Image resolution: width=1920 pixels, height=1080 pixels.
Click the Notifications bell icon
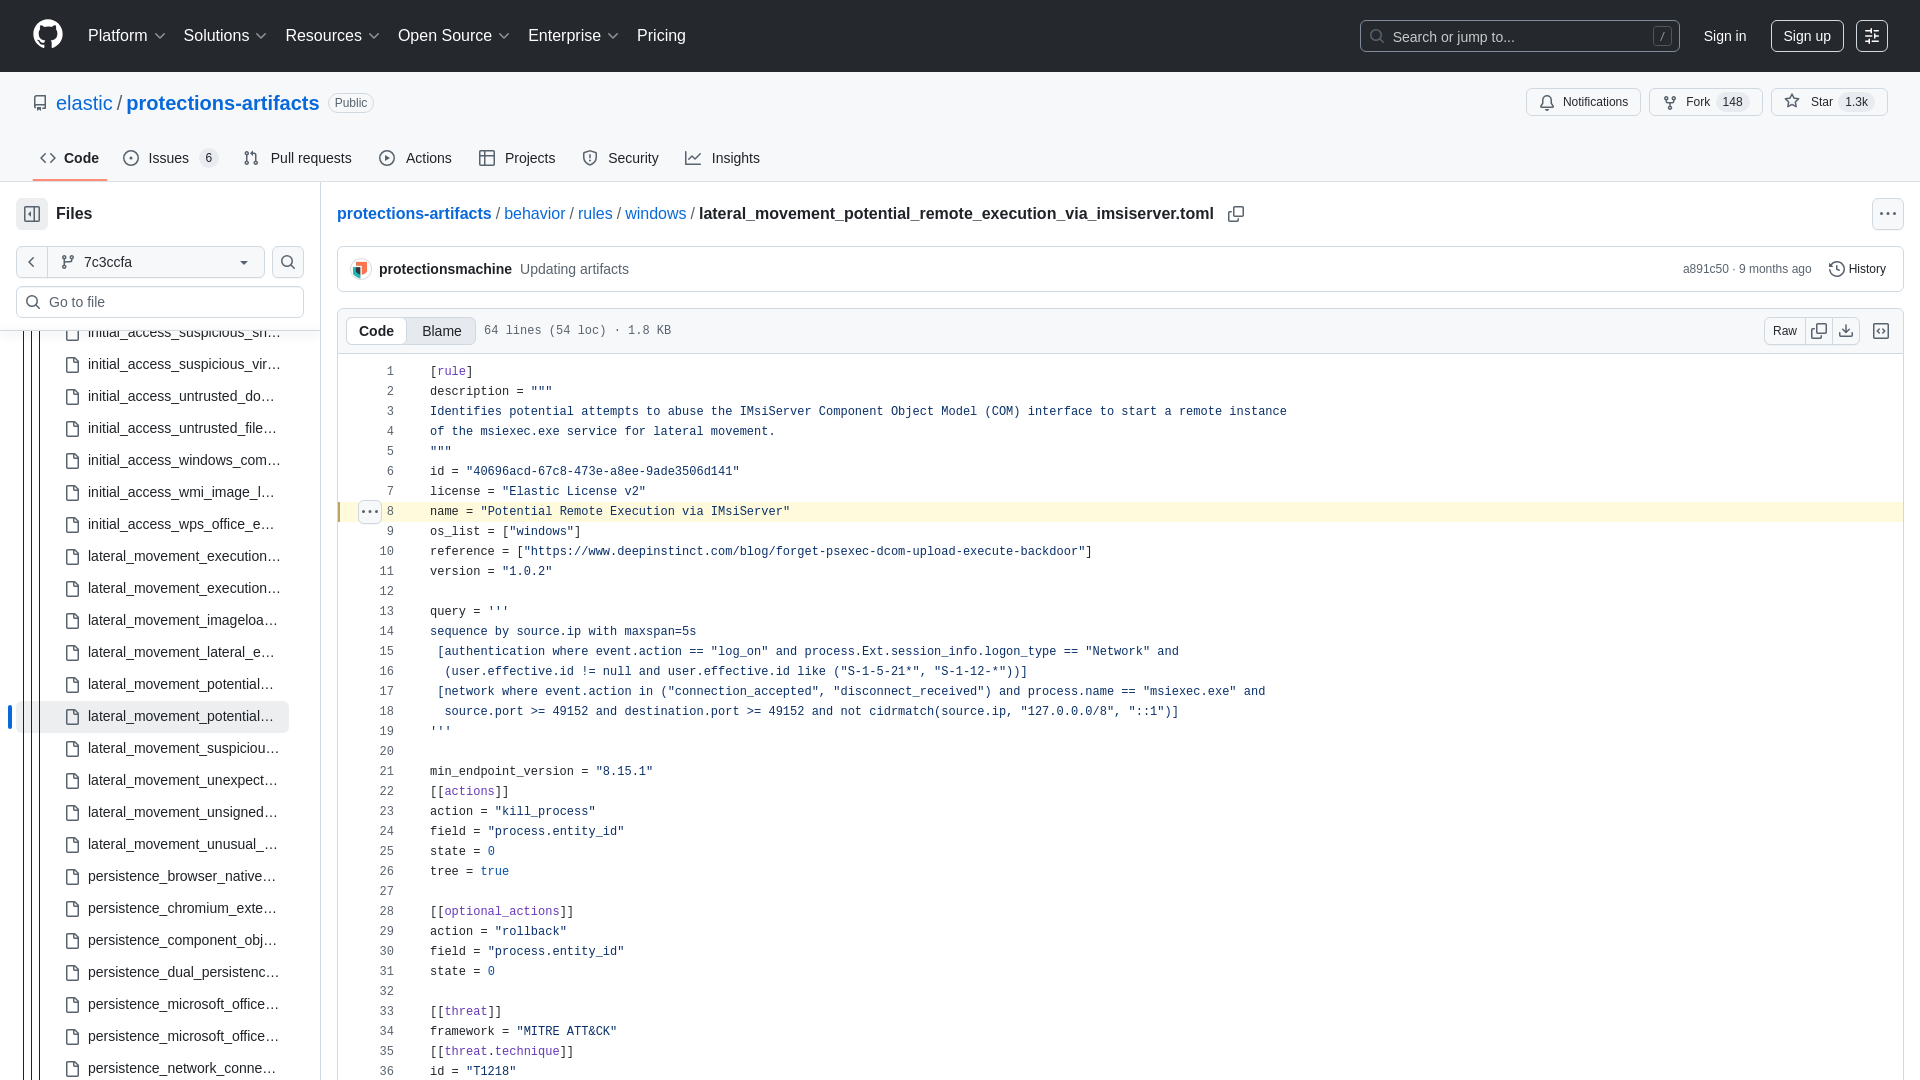1546,103
